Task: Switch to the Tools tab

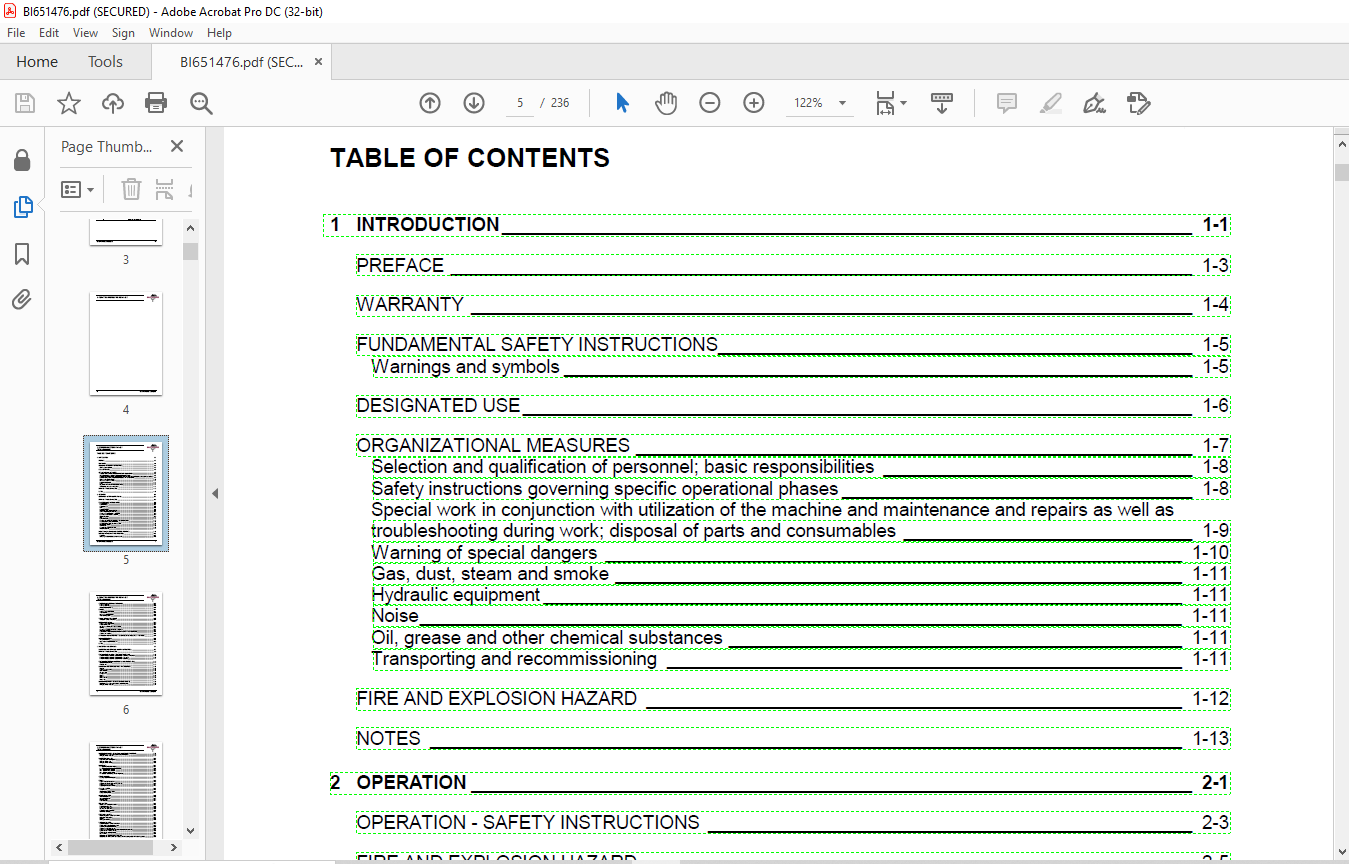Action: pos(105,62)
